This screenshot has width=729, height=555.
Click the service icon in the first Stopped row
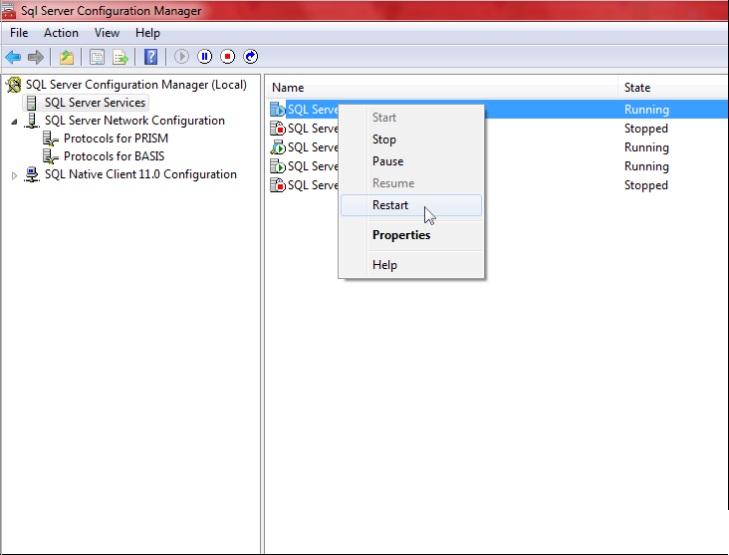(x=278, y=128)
